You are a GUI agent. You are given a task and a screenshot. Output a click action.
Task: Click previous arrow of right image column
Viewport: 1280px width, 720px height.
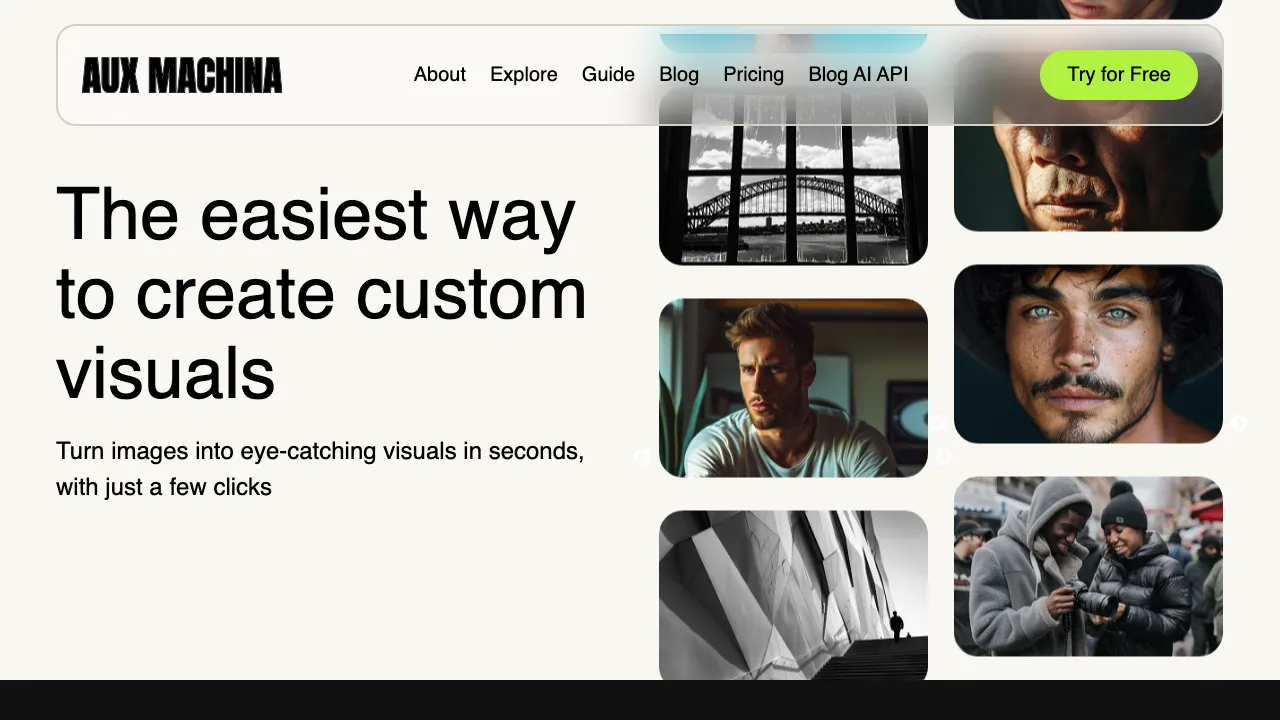[x=938, y=423]
